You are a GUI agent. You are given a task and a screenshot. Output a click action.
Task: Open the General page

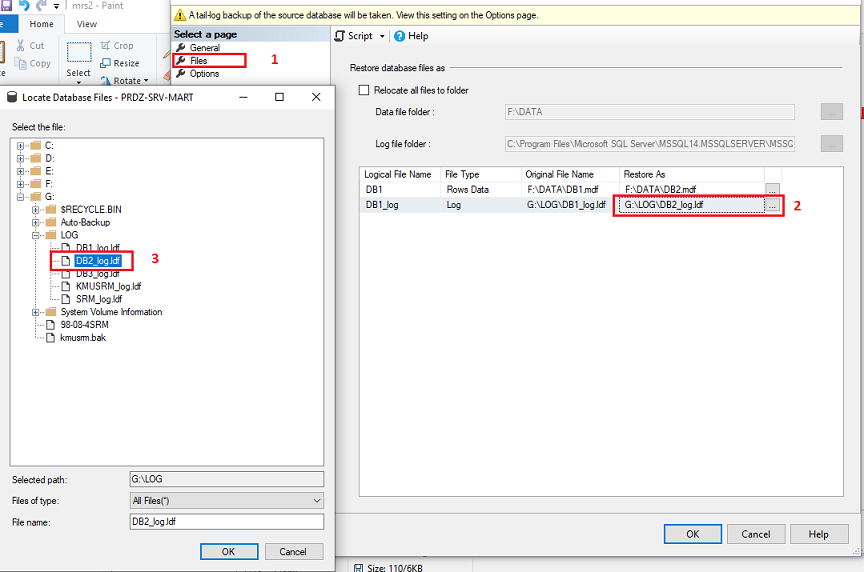tap(204, 48)
